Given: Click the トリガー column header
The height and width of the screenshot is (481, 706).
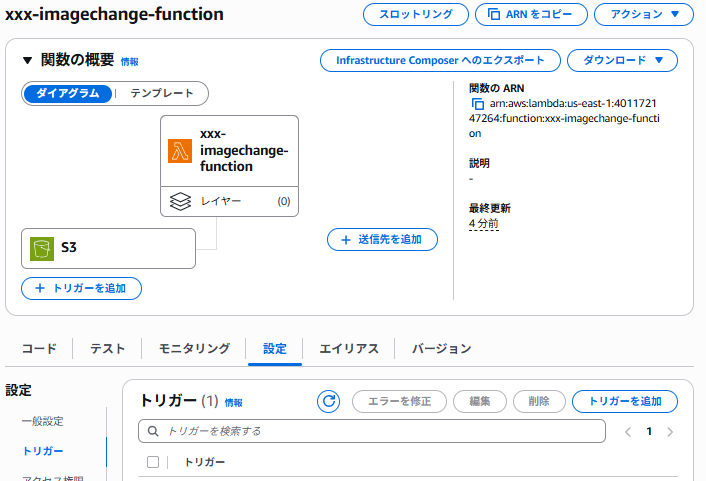Looking at the screenshot, I should point(205,462).
